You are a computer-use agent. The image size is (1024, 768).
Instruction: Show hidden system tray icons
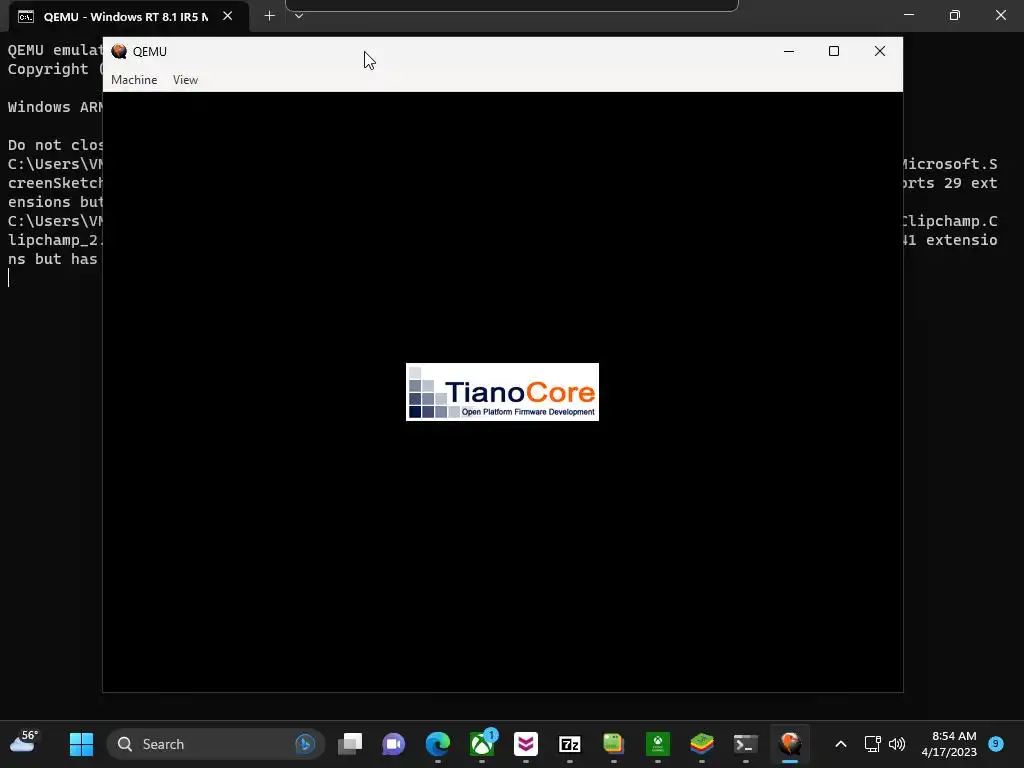tap(841, 744)
